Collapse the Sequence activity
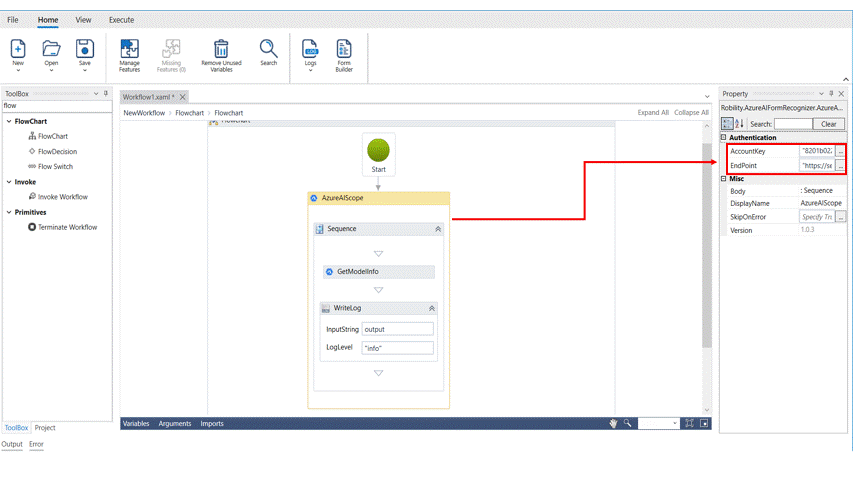This screenshot has height=480, width=853. [438, 229]
